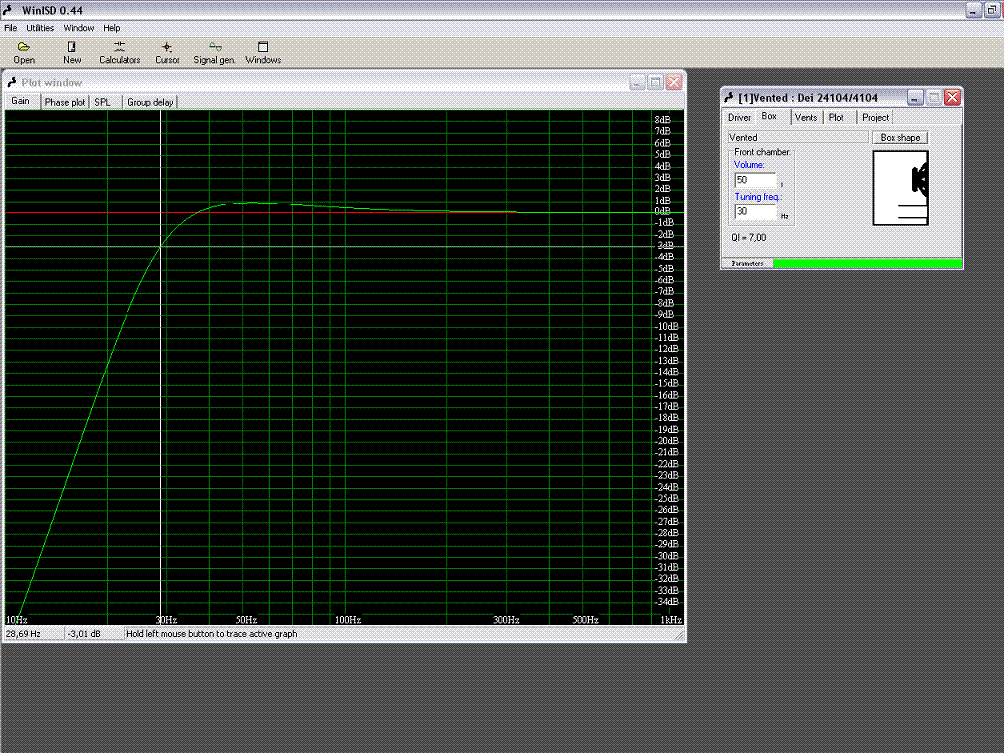Click the Volume input field
Screen dimensions: 1004x753
pos(755,180)
